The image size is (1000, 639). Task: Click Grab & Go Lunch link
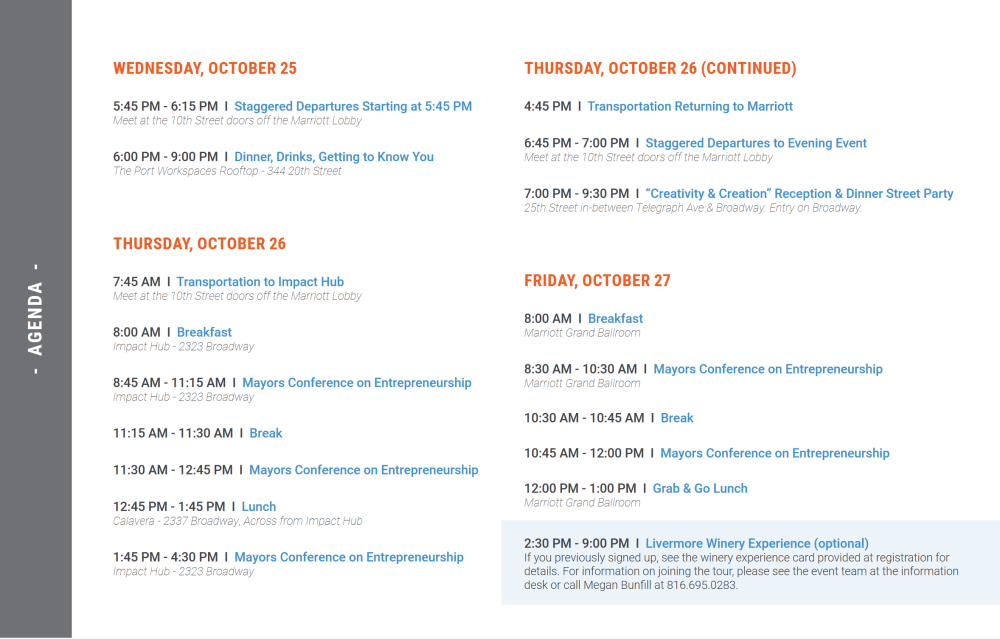[x=700, y=488]
